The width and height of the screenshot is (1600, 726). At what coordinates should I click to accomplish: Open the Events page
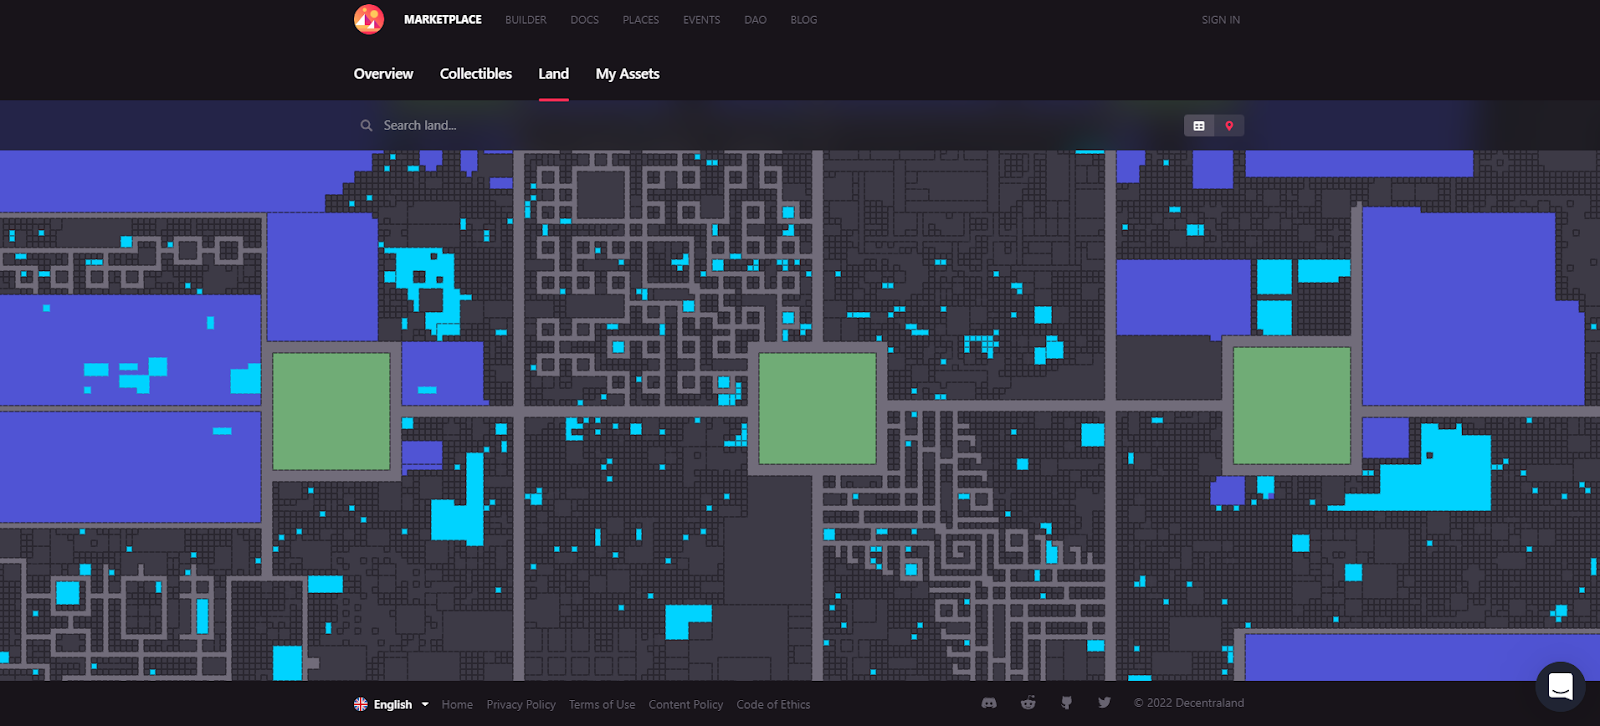coord(702,20)
